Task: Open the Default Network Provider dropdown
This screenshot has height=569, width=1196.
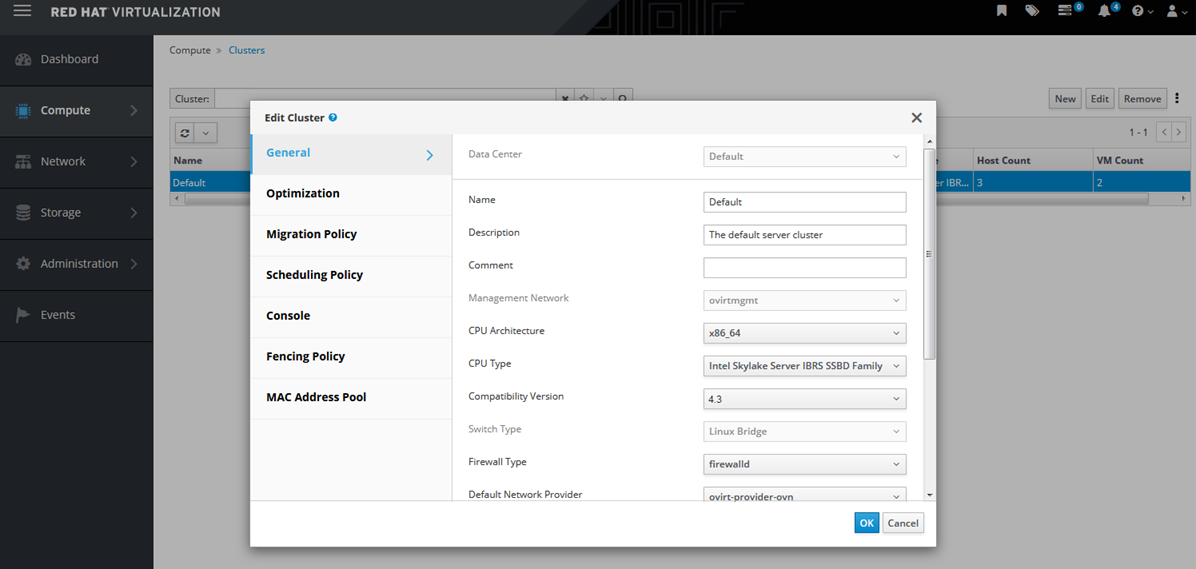Action: 805,494
